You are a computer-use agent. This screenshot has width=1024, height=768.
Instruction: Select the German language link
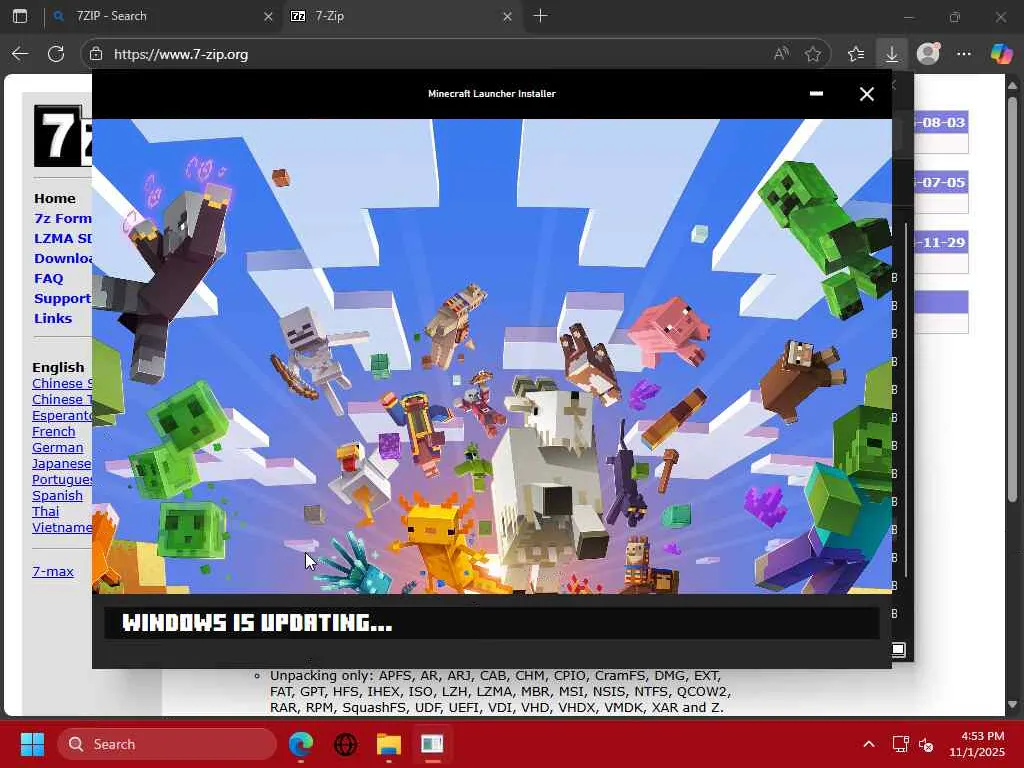click(57, 448)
